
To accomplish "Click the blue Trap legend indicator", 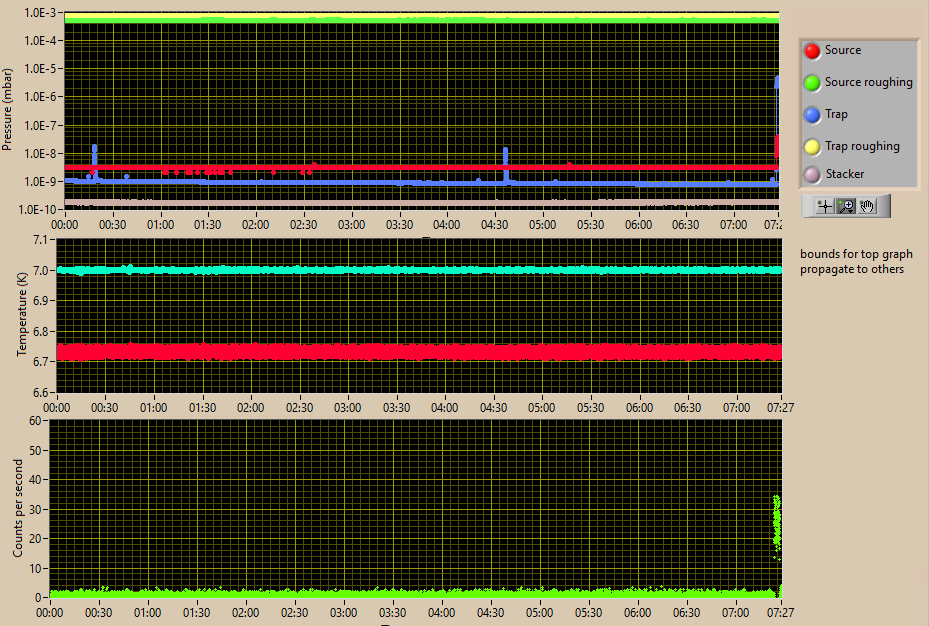I will pyautogui.click(x=812, y=114).
